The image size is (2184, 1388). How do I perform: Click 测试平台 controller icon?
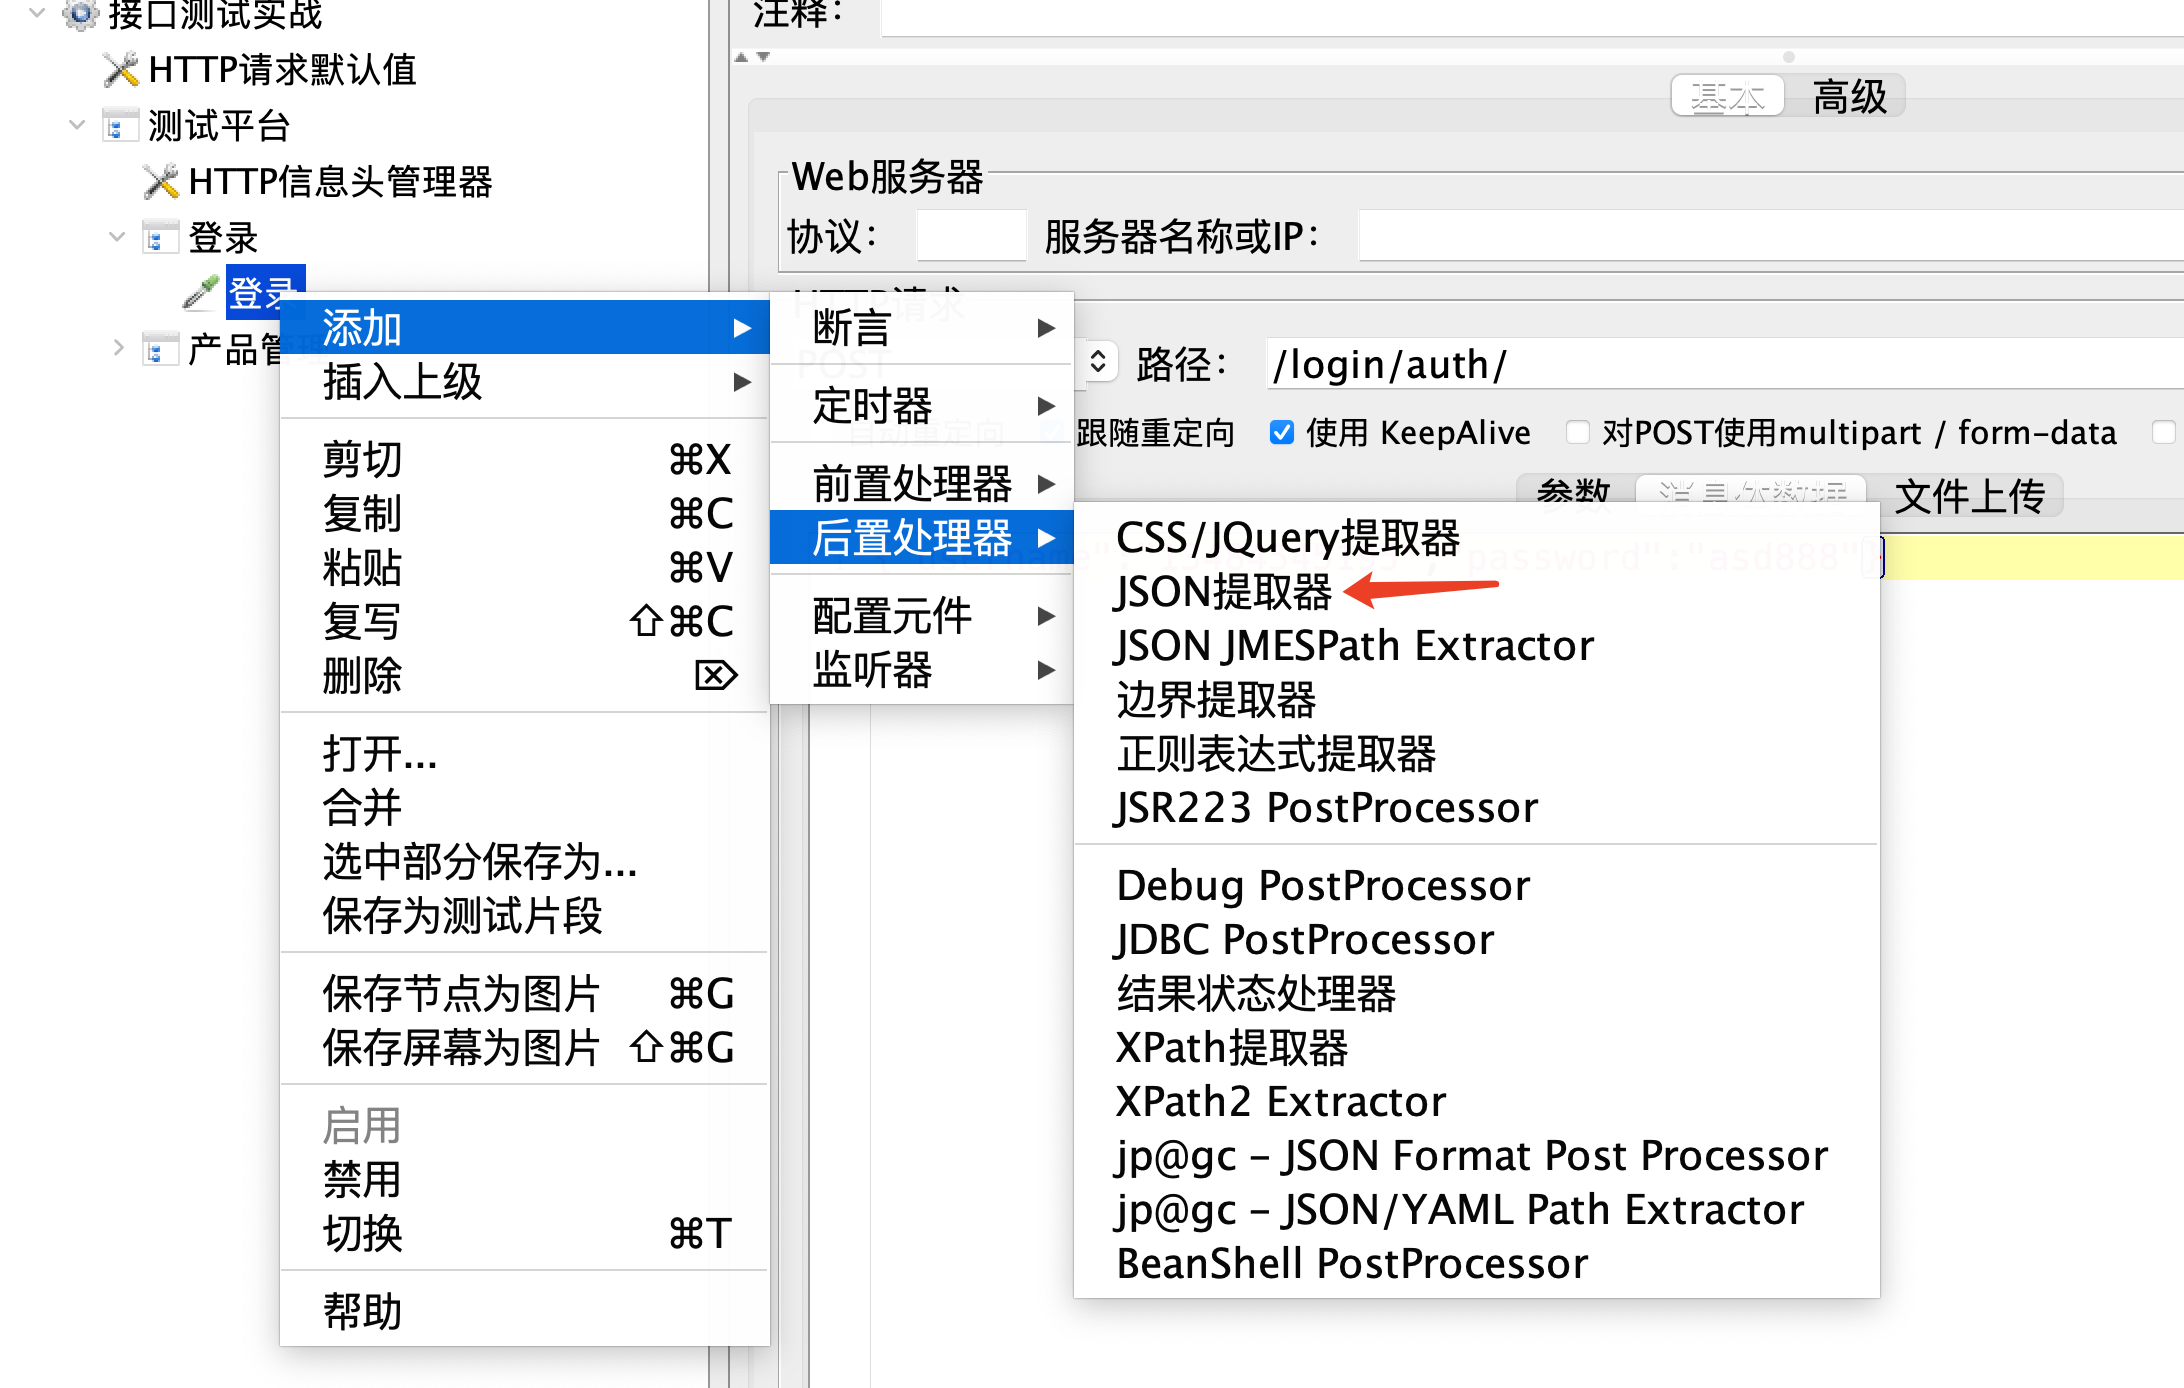pos(120,126)
